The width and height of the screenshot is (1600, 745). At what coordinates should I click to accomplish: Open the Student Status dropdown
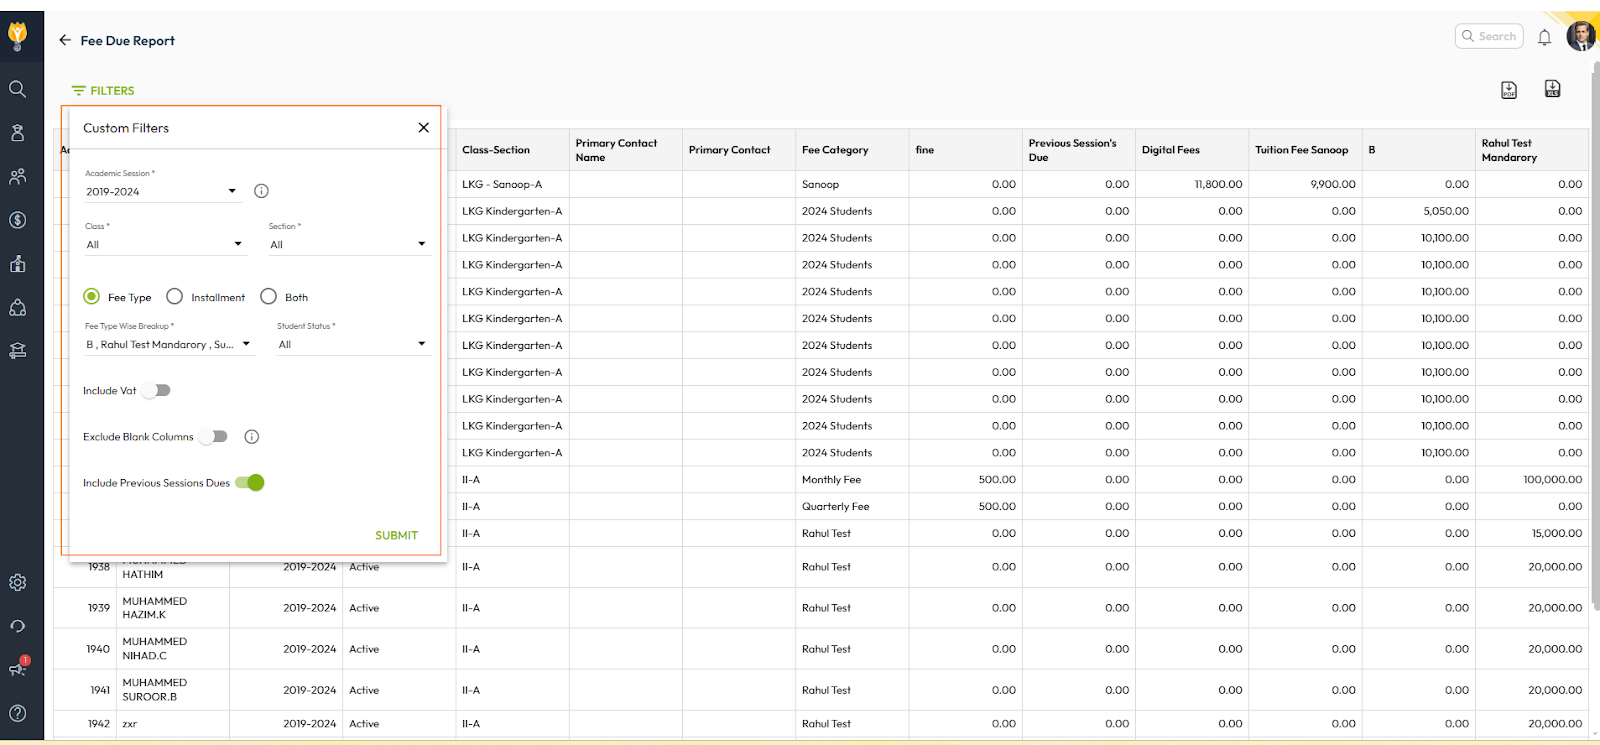point(352,344)
